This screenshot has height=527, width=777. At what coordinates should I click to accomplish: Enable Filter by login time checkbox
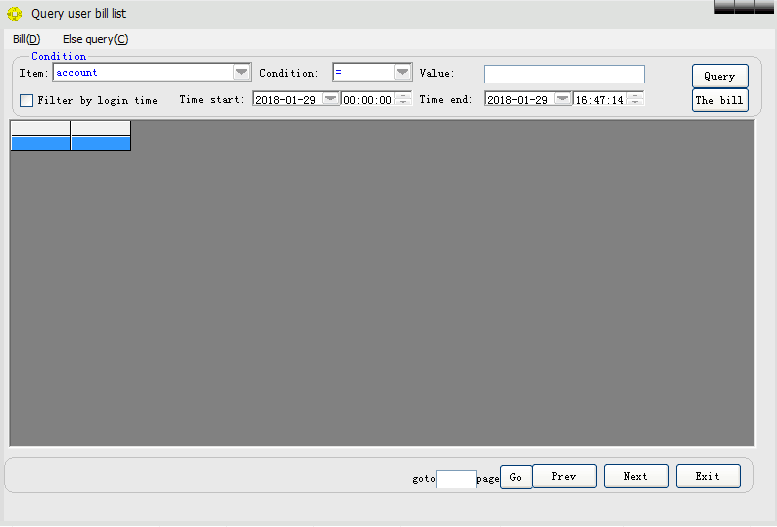click(x=26, y=100)
